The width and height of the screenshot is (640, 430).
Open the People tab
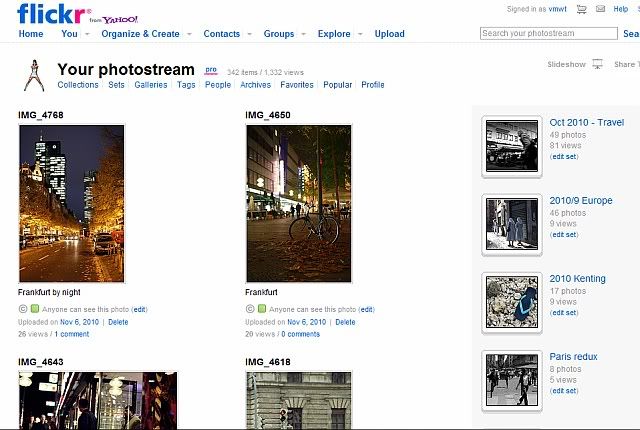point(218,85)
